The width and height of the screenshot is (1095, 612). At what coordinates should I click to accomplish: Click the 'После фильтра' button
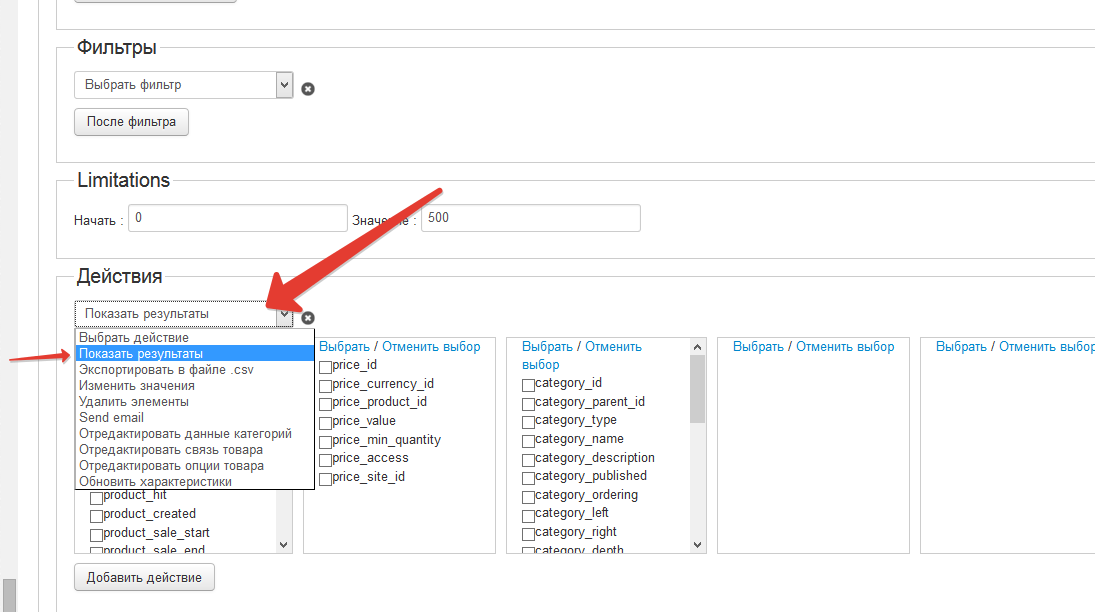[131, 122]
